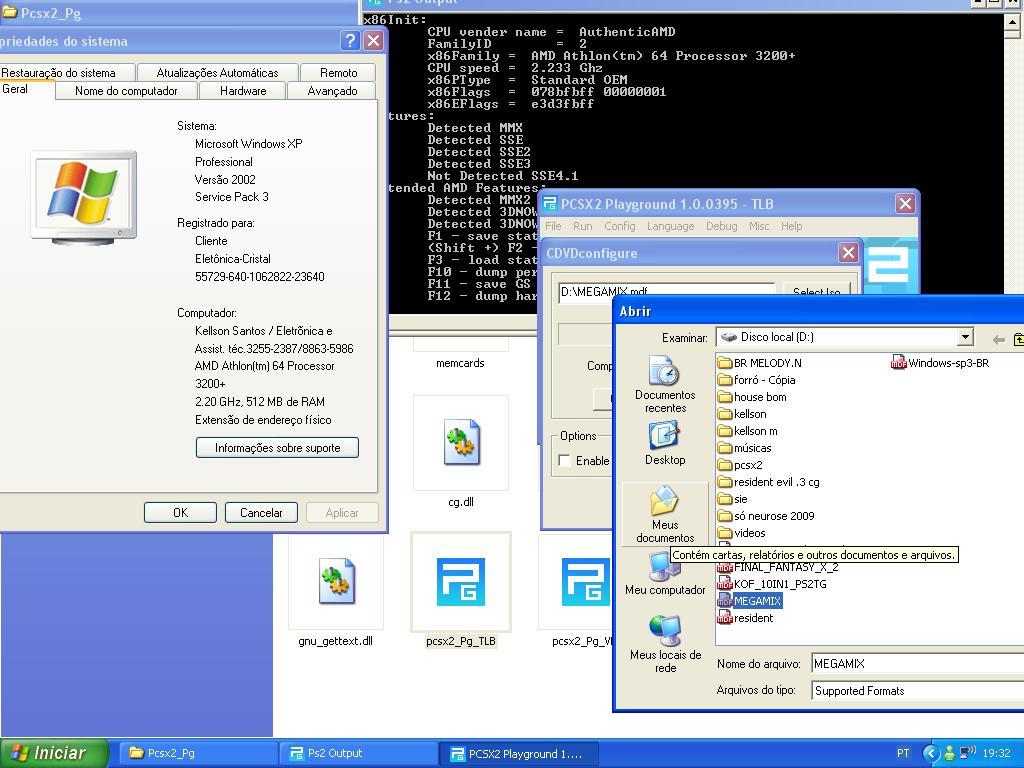Select the house bom folder
Image resolution: width=1024 pixels, height=768 pixels.
click(752, 396)
